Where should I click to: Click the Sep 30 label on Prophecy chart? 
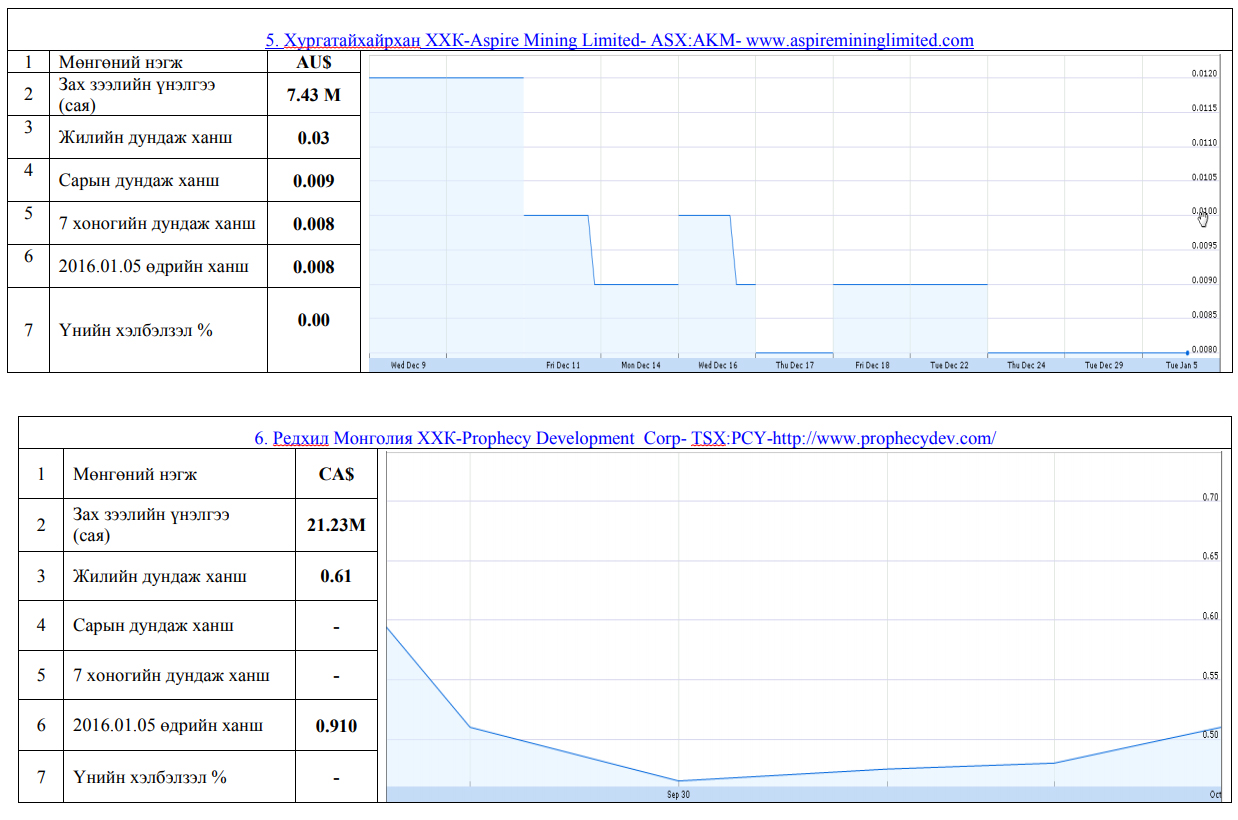(678, 795)
